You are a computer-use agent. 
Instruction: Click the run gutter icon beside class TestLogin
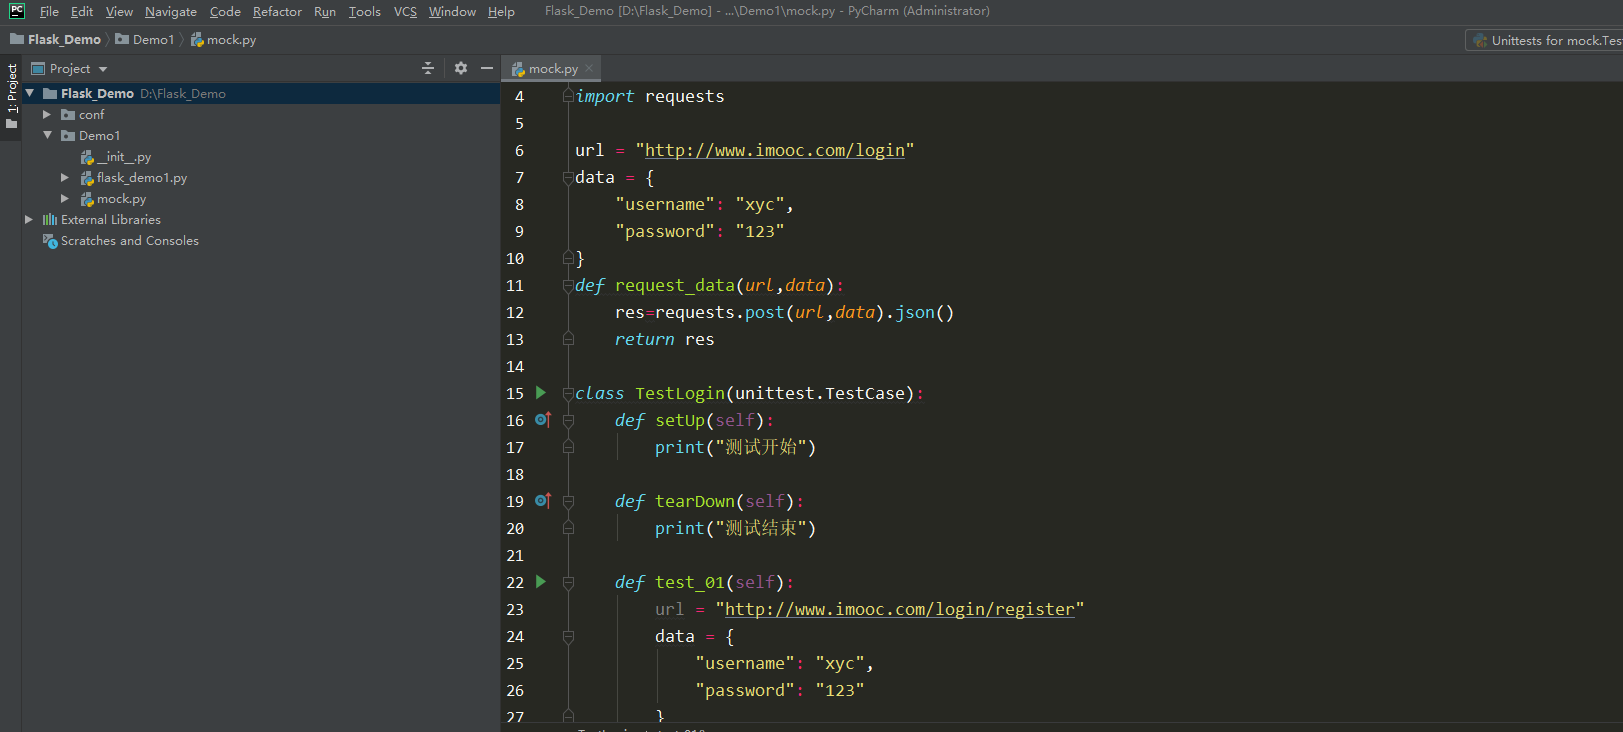coord(541,393)
